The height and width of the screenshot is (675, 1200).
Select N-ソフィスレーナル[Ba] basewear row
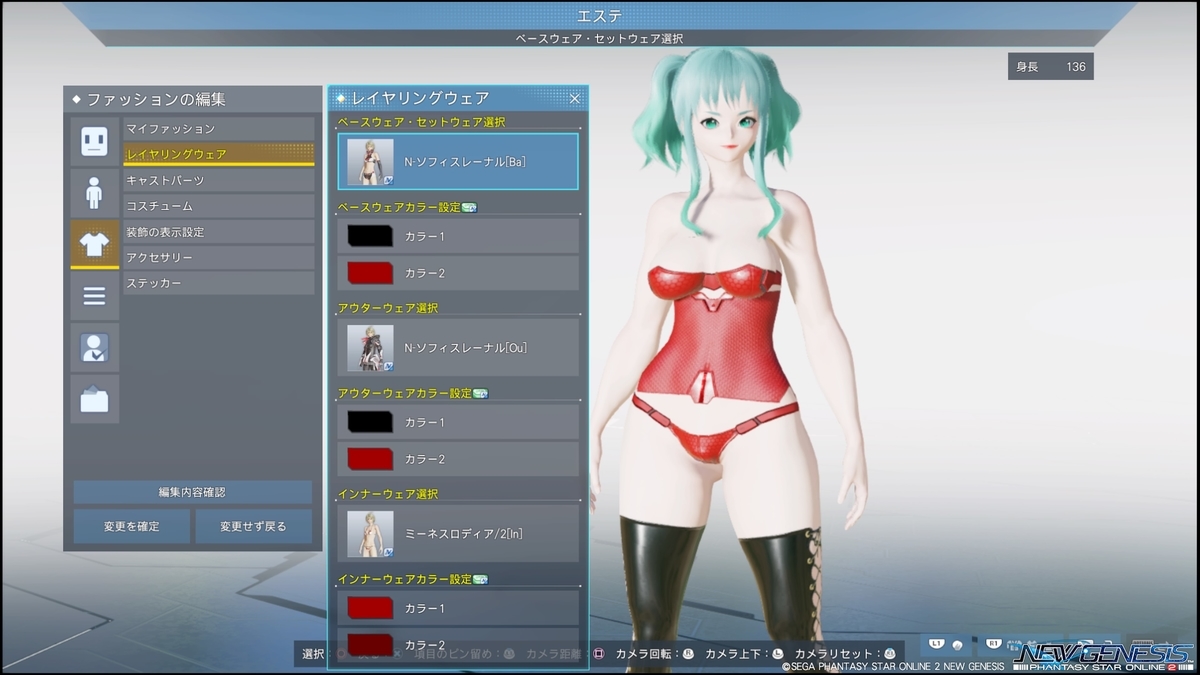click(x=458, y=162)
